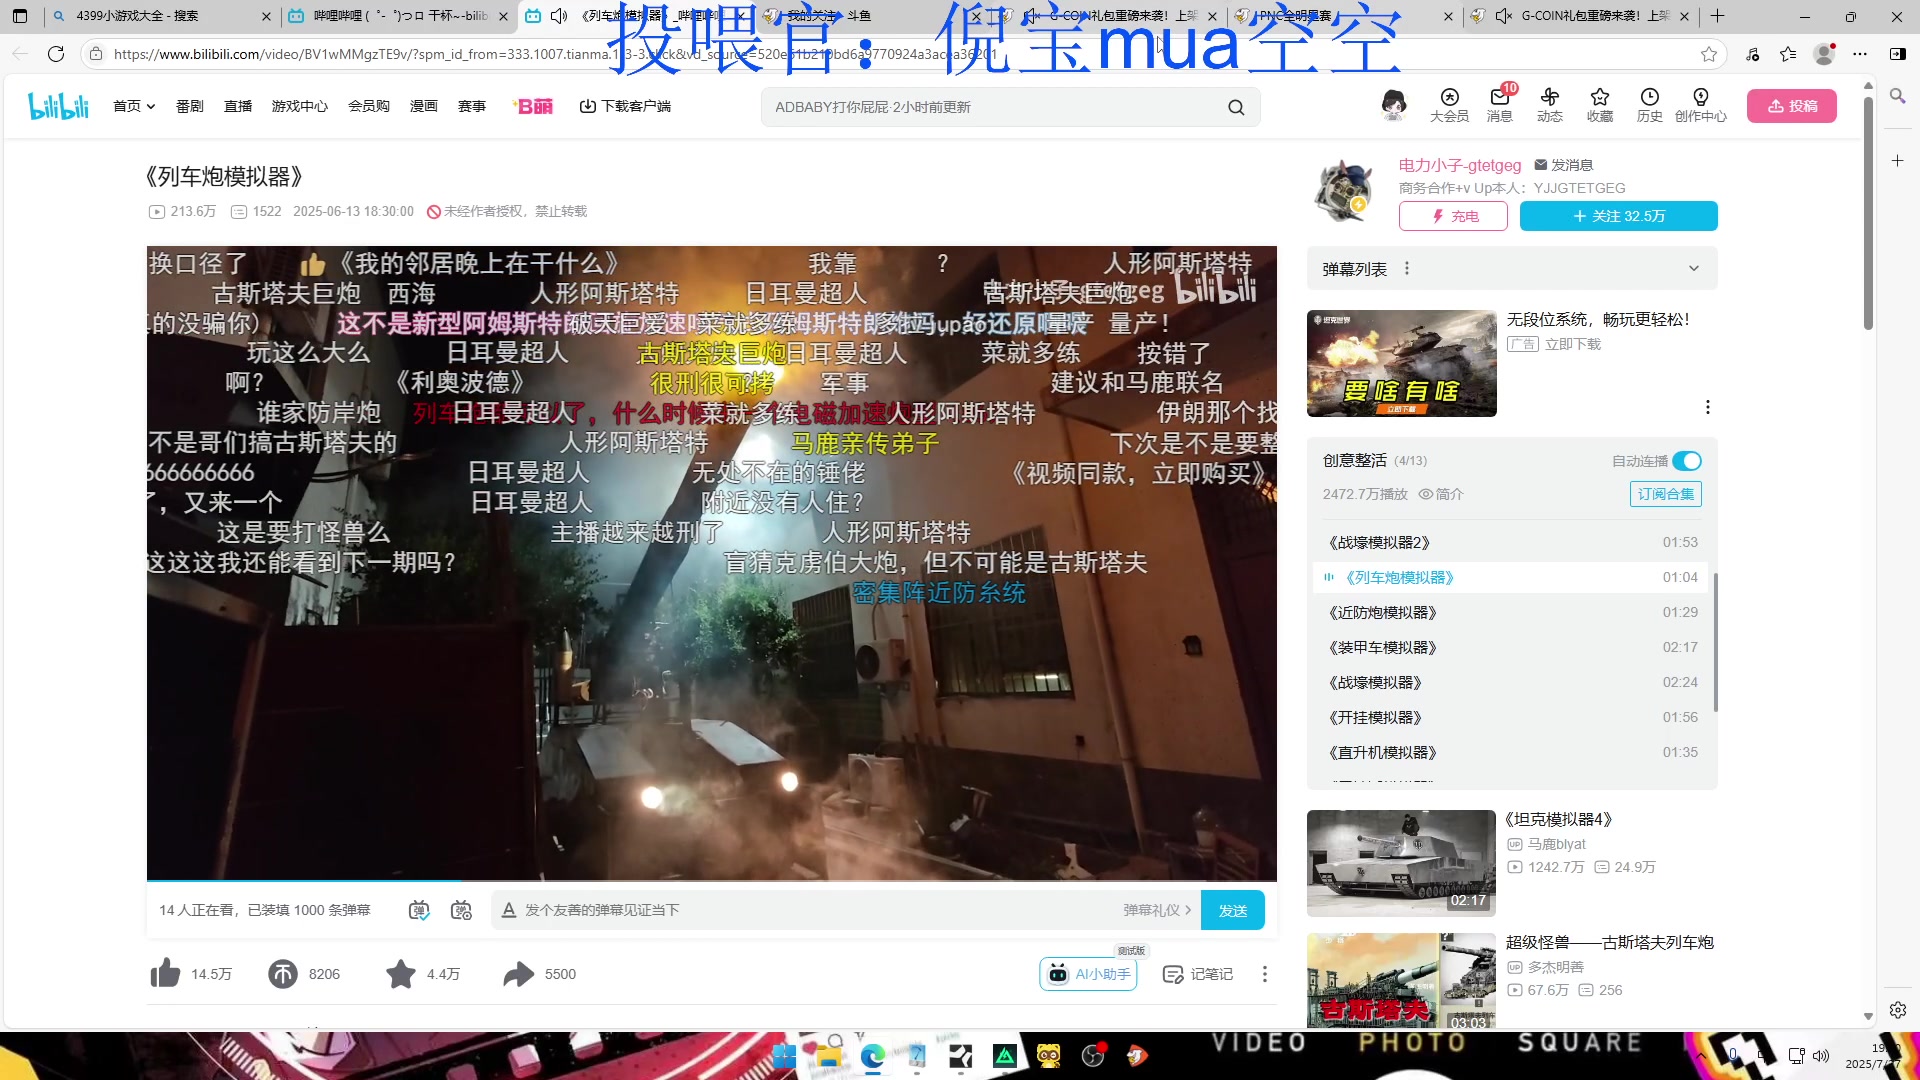
Task: Mute the playing 列车炮模拟器 tab
Action: pyautogui.click(x=559, y=16)
